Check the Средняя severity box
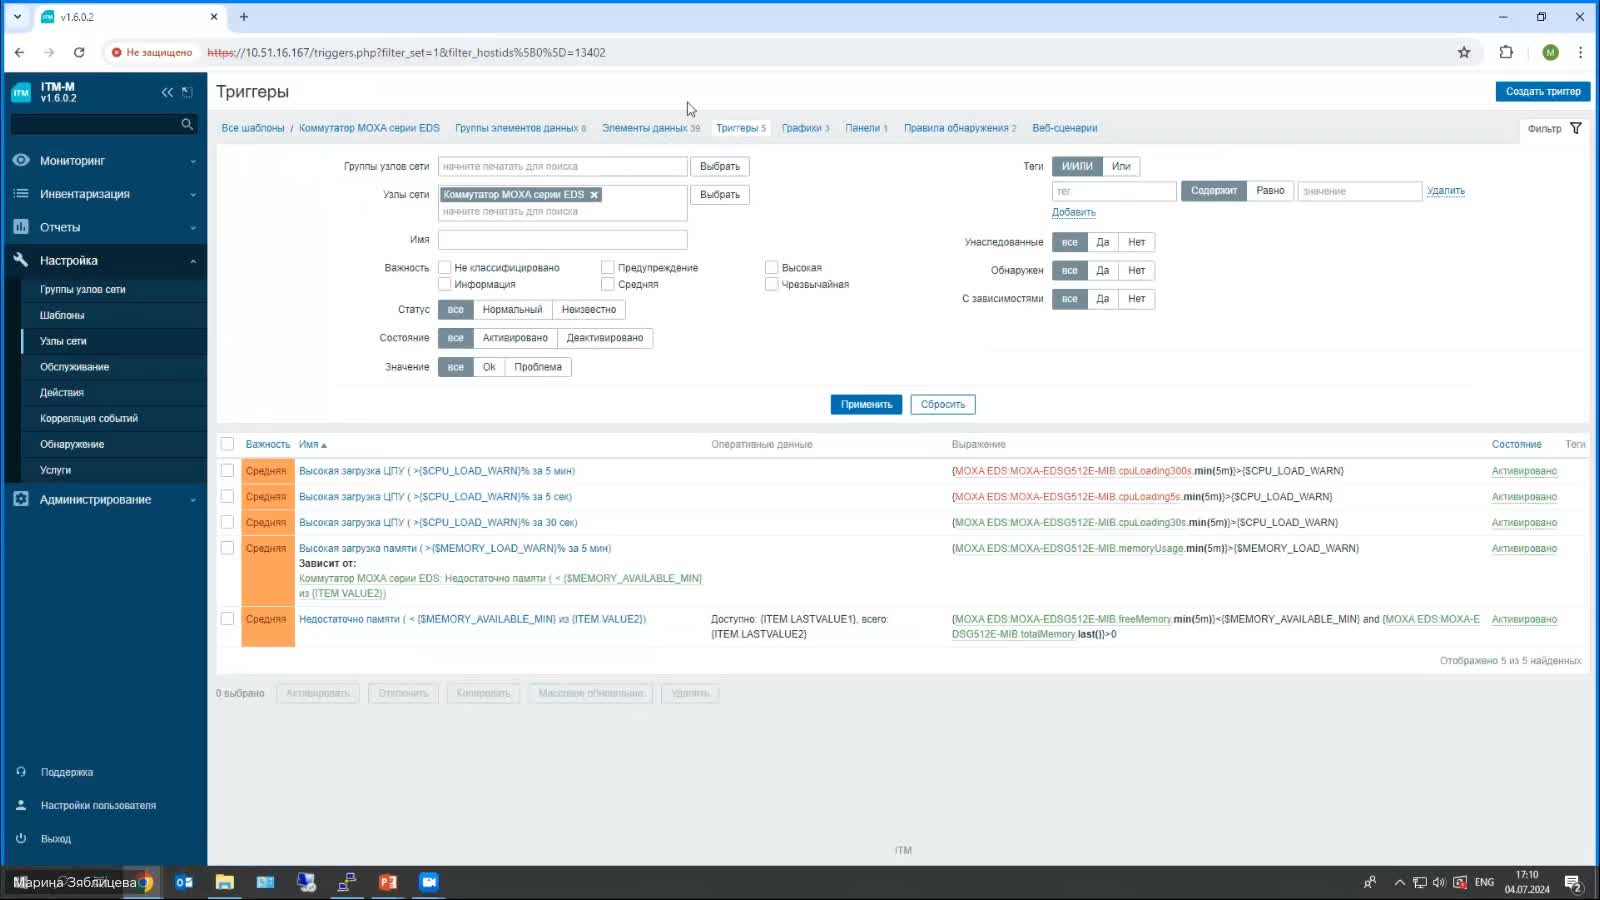Viewport: 1600px width, 900px height. click(608, 285)
